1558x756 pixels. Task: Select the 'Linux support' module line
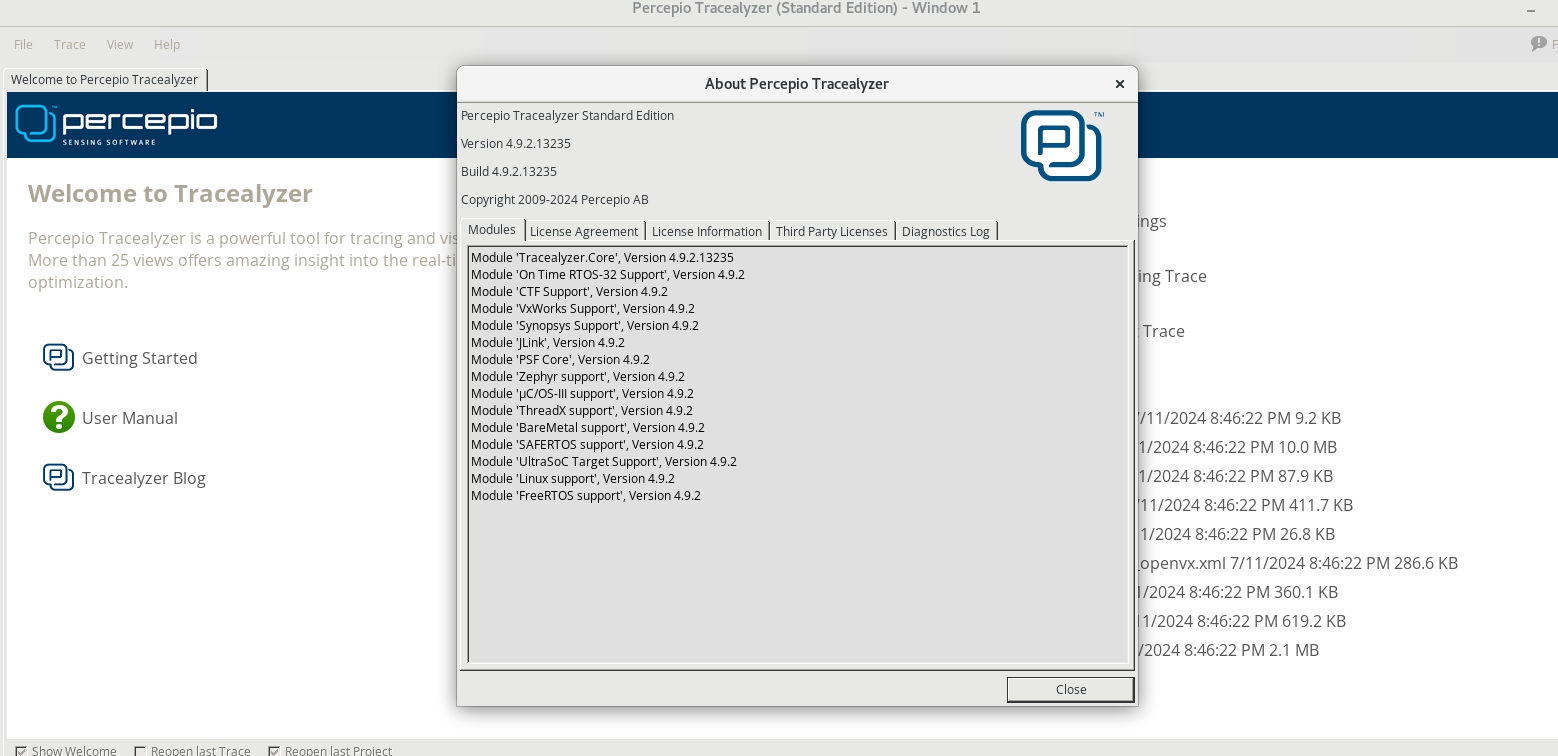pos(573,478)
